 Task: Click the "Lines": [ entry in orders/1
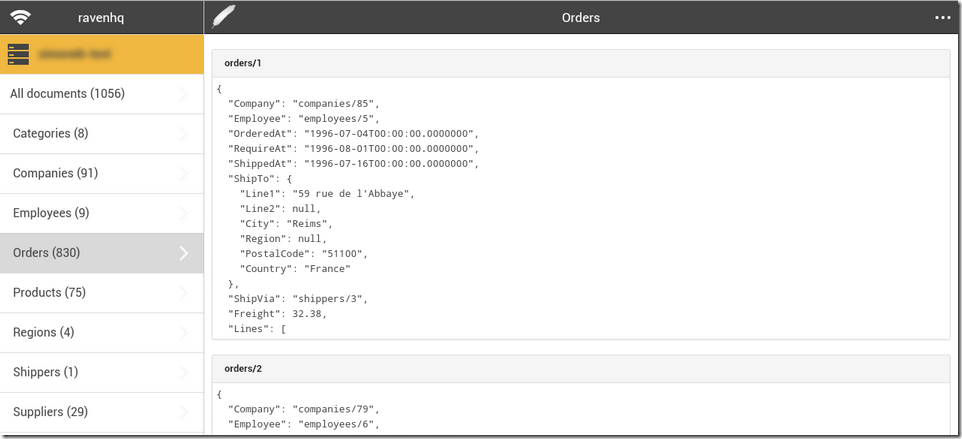(257, 329)
